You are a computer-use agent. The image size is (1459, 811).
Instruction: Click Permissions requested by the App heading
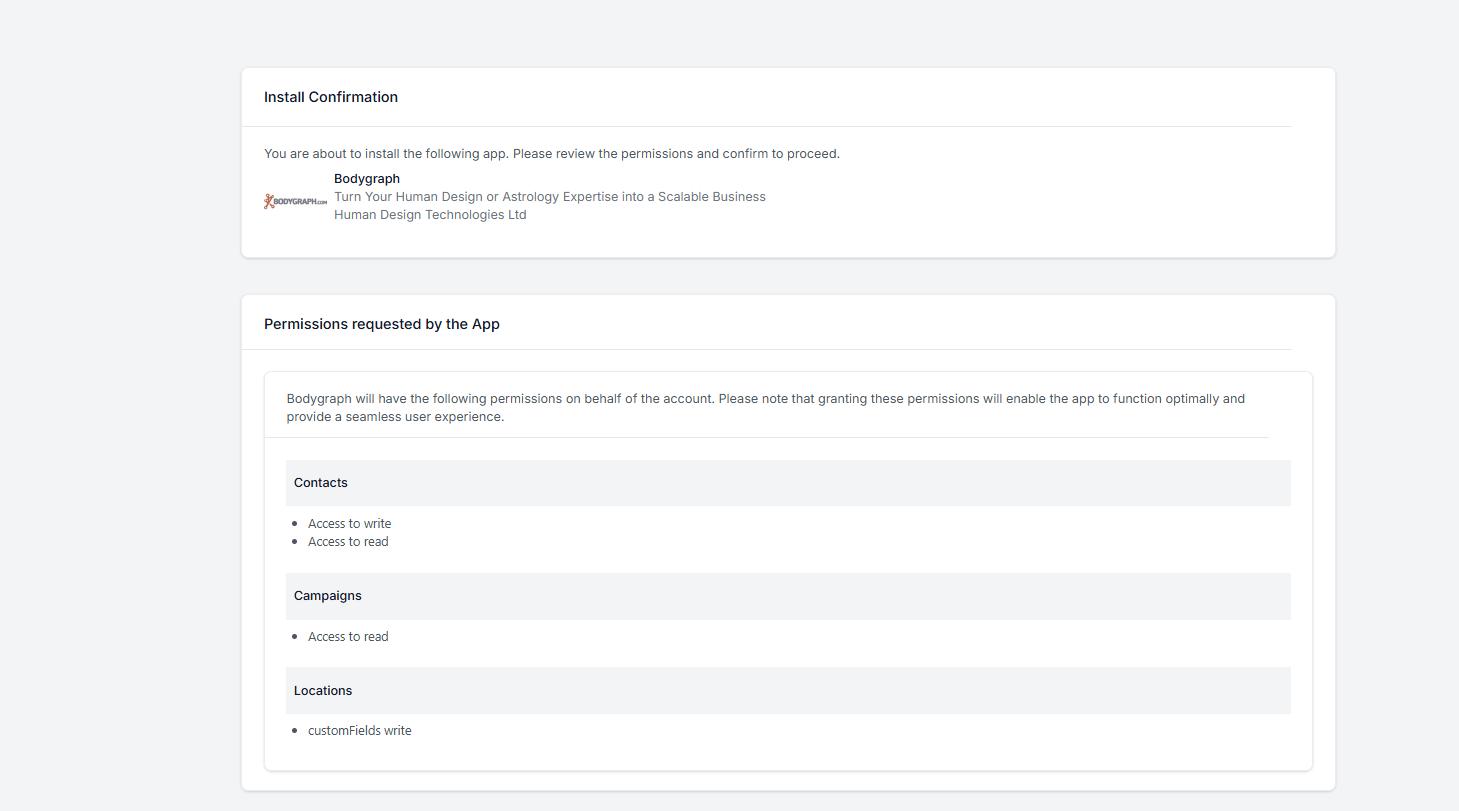pos(382,324)
